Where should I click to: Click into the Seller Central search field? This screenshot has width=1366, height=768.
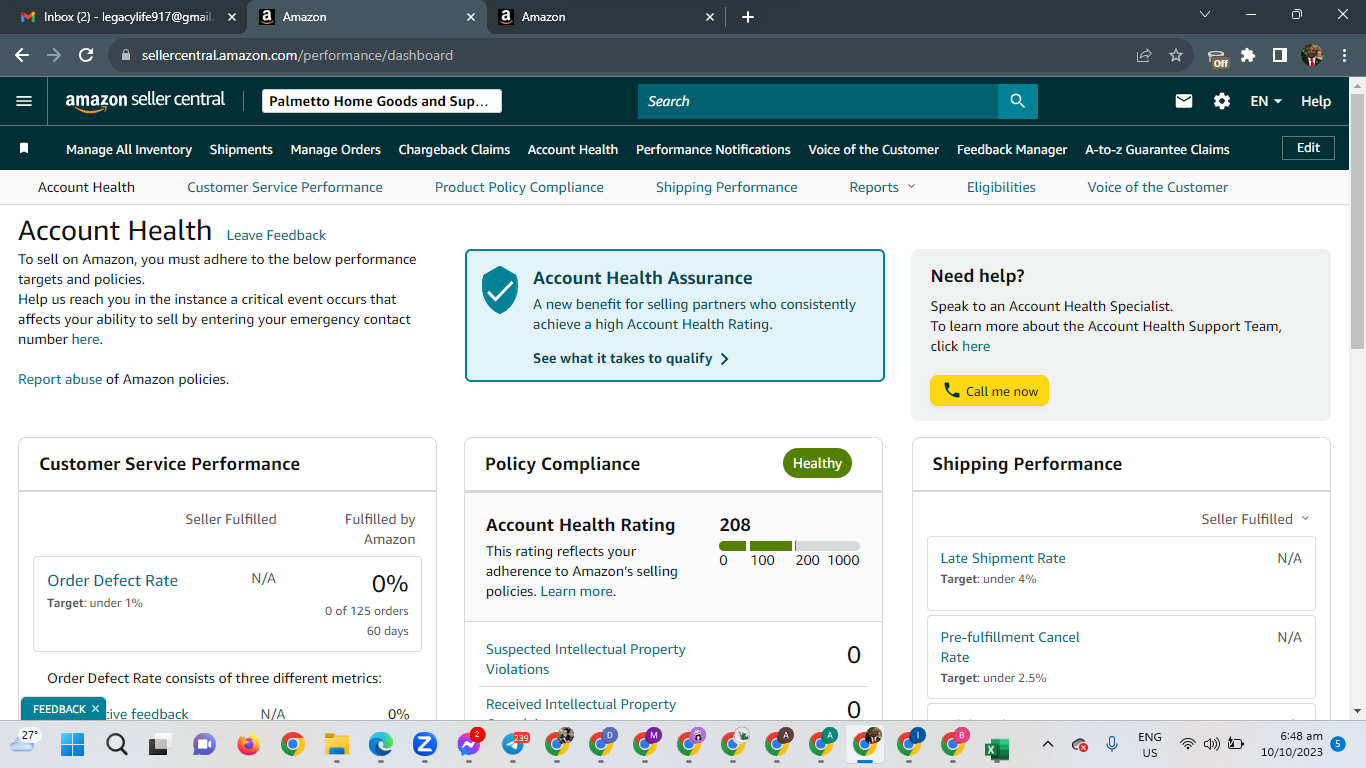tap(818, 101)
